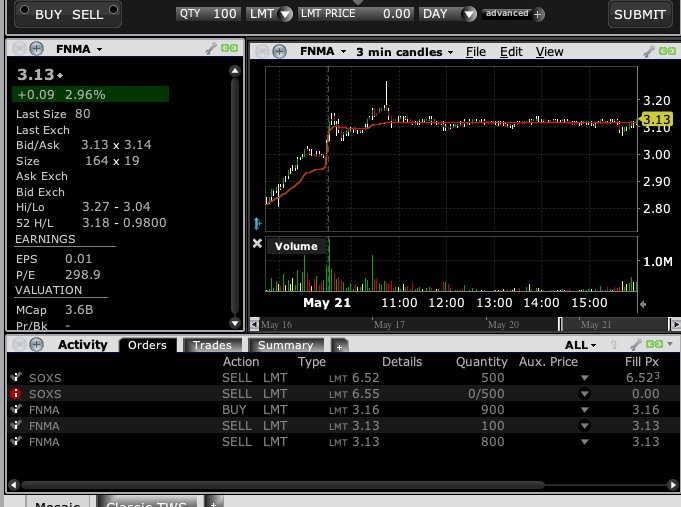681x507 pixels.
Task: Open dropdown arrow beside Activity link icon
Action: (x=670, y=344)
